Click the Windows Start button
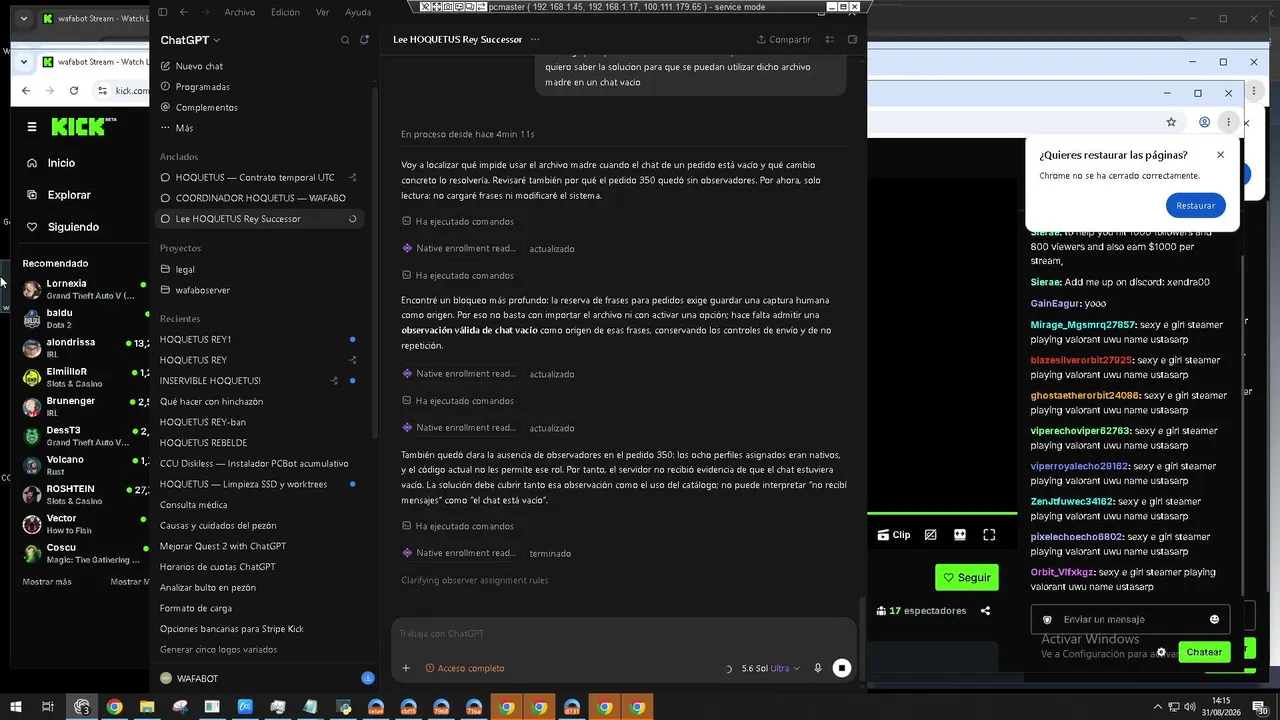This screenshot has width=1280, height=720. pyautogui.click(x=15, y=707)
